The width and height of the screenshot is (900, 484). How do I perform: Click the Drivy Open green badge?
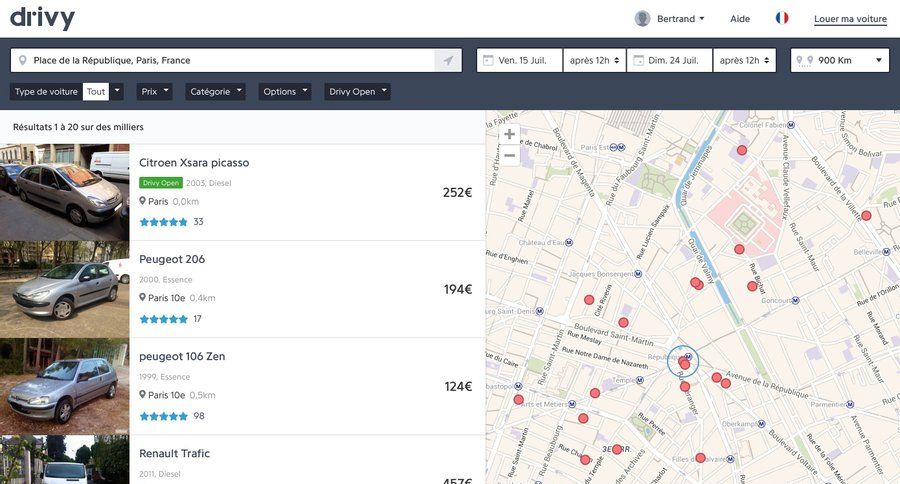click(161, 183)
